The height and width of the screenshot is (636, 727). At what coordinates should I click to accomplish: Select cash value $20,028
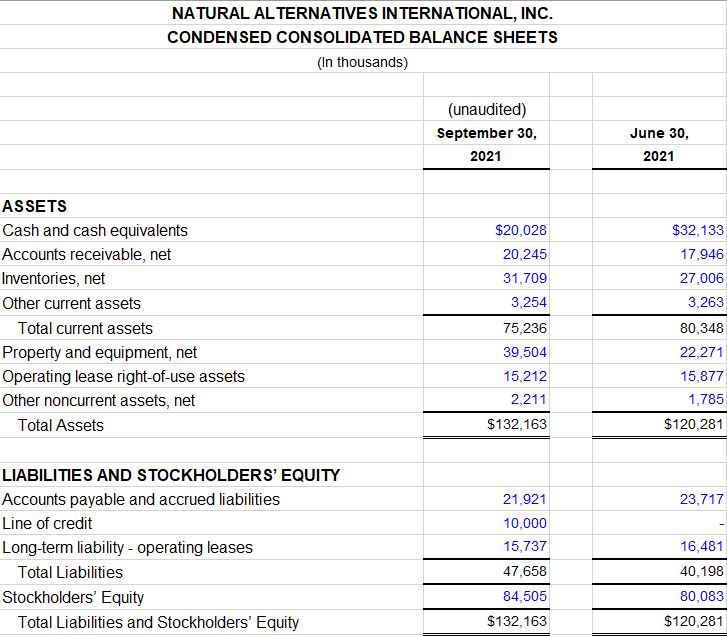pyautogui.click(x=521, y=230)
